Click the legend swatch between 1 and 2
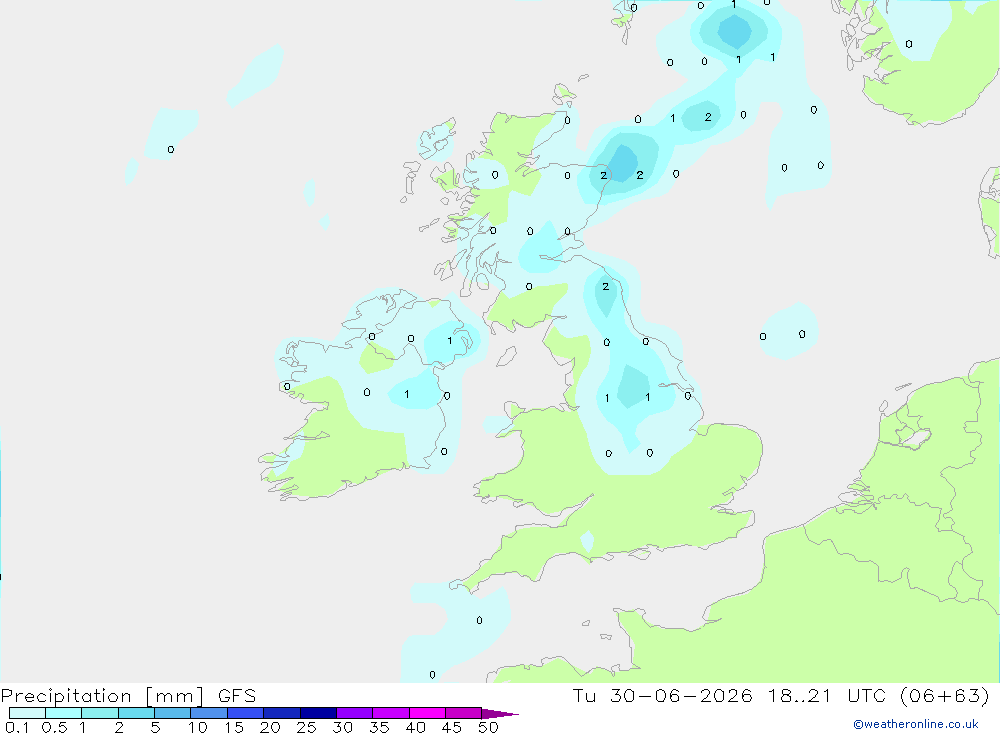Image resolution: width=1000 pixels, height=733 pixels. pos(100,713)
